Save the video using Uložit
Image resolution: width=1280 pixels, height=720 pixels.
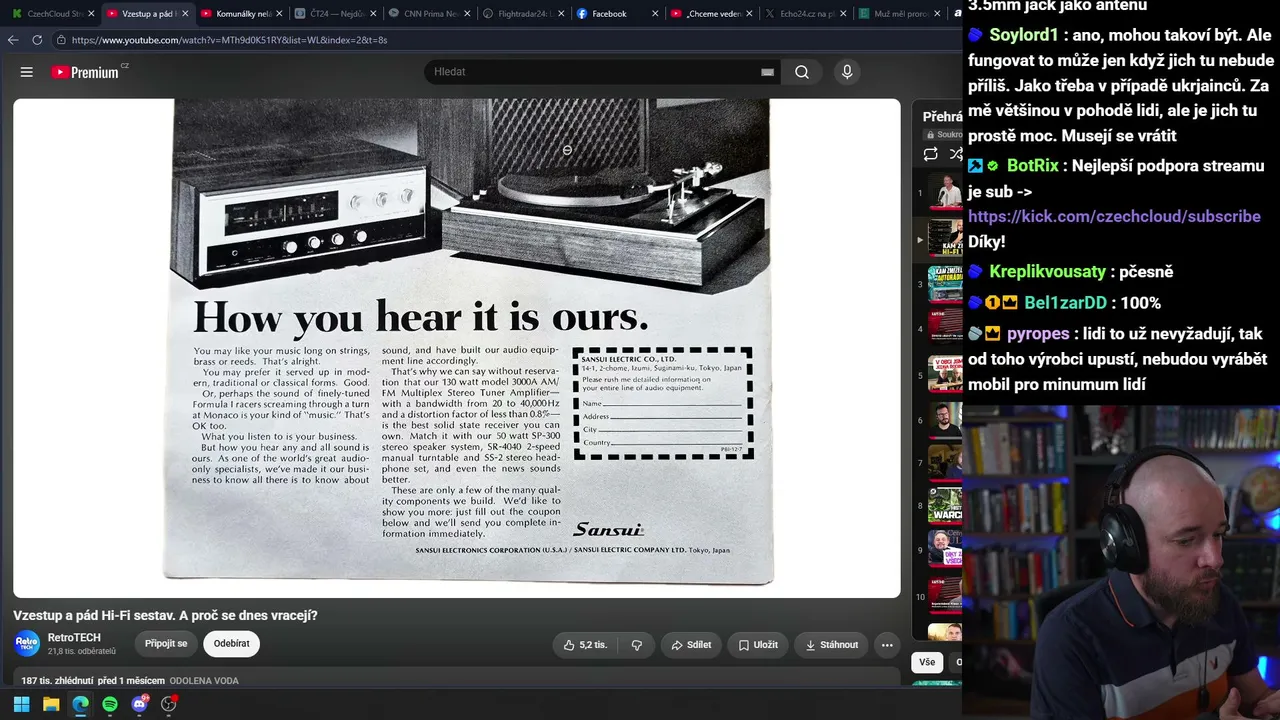758,645
